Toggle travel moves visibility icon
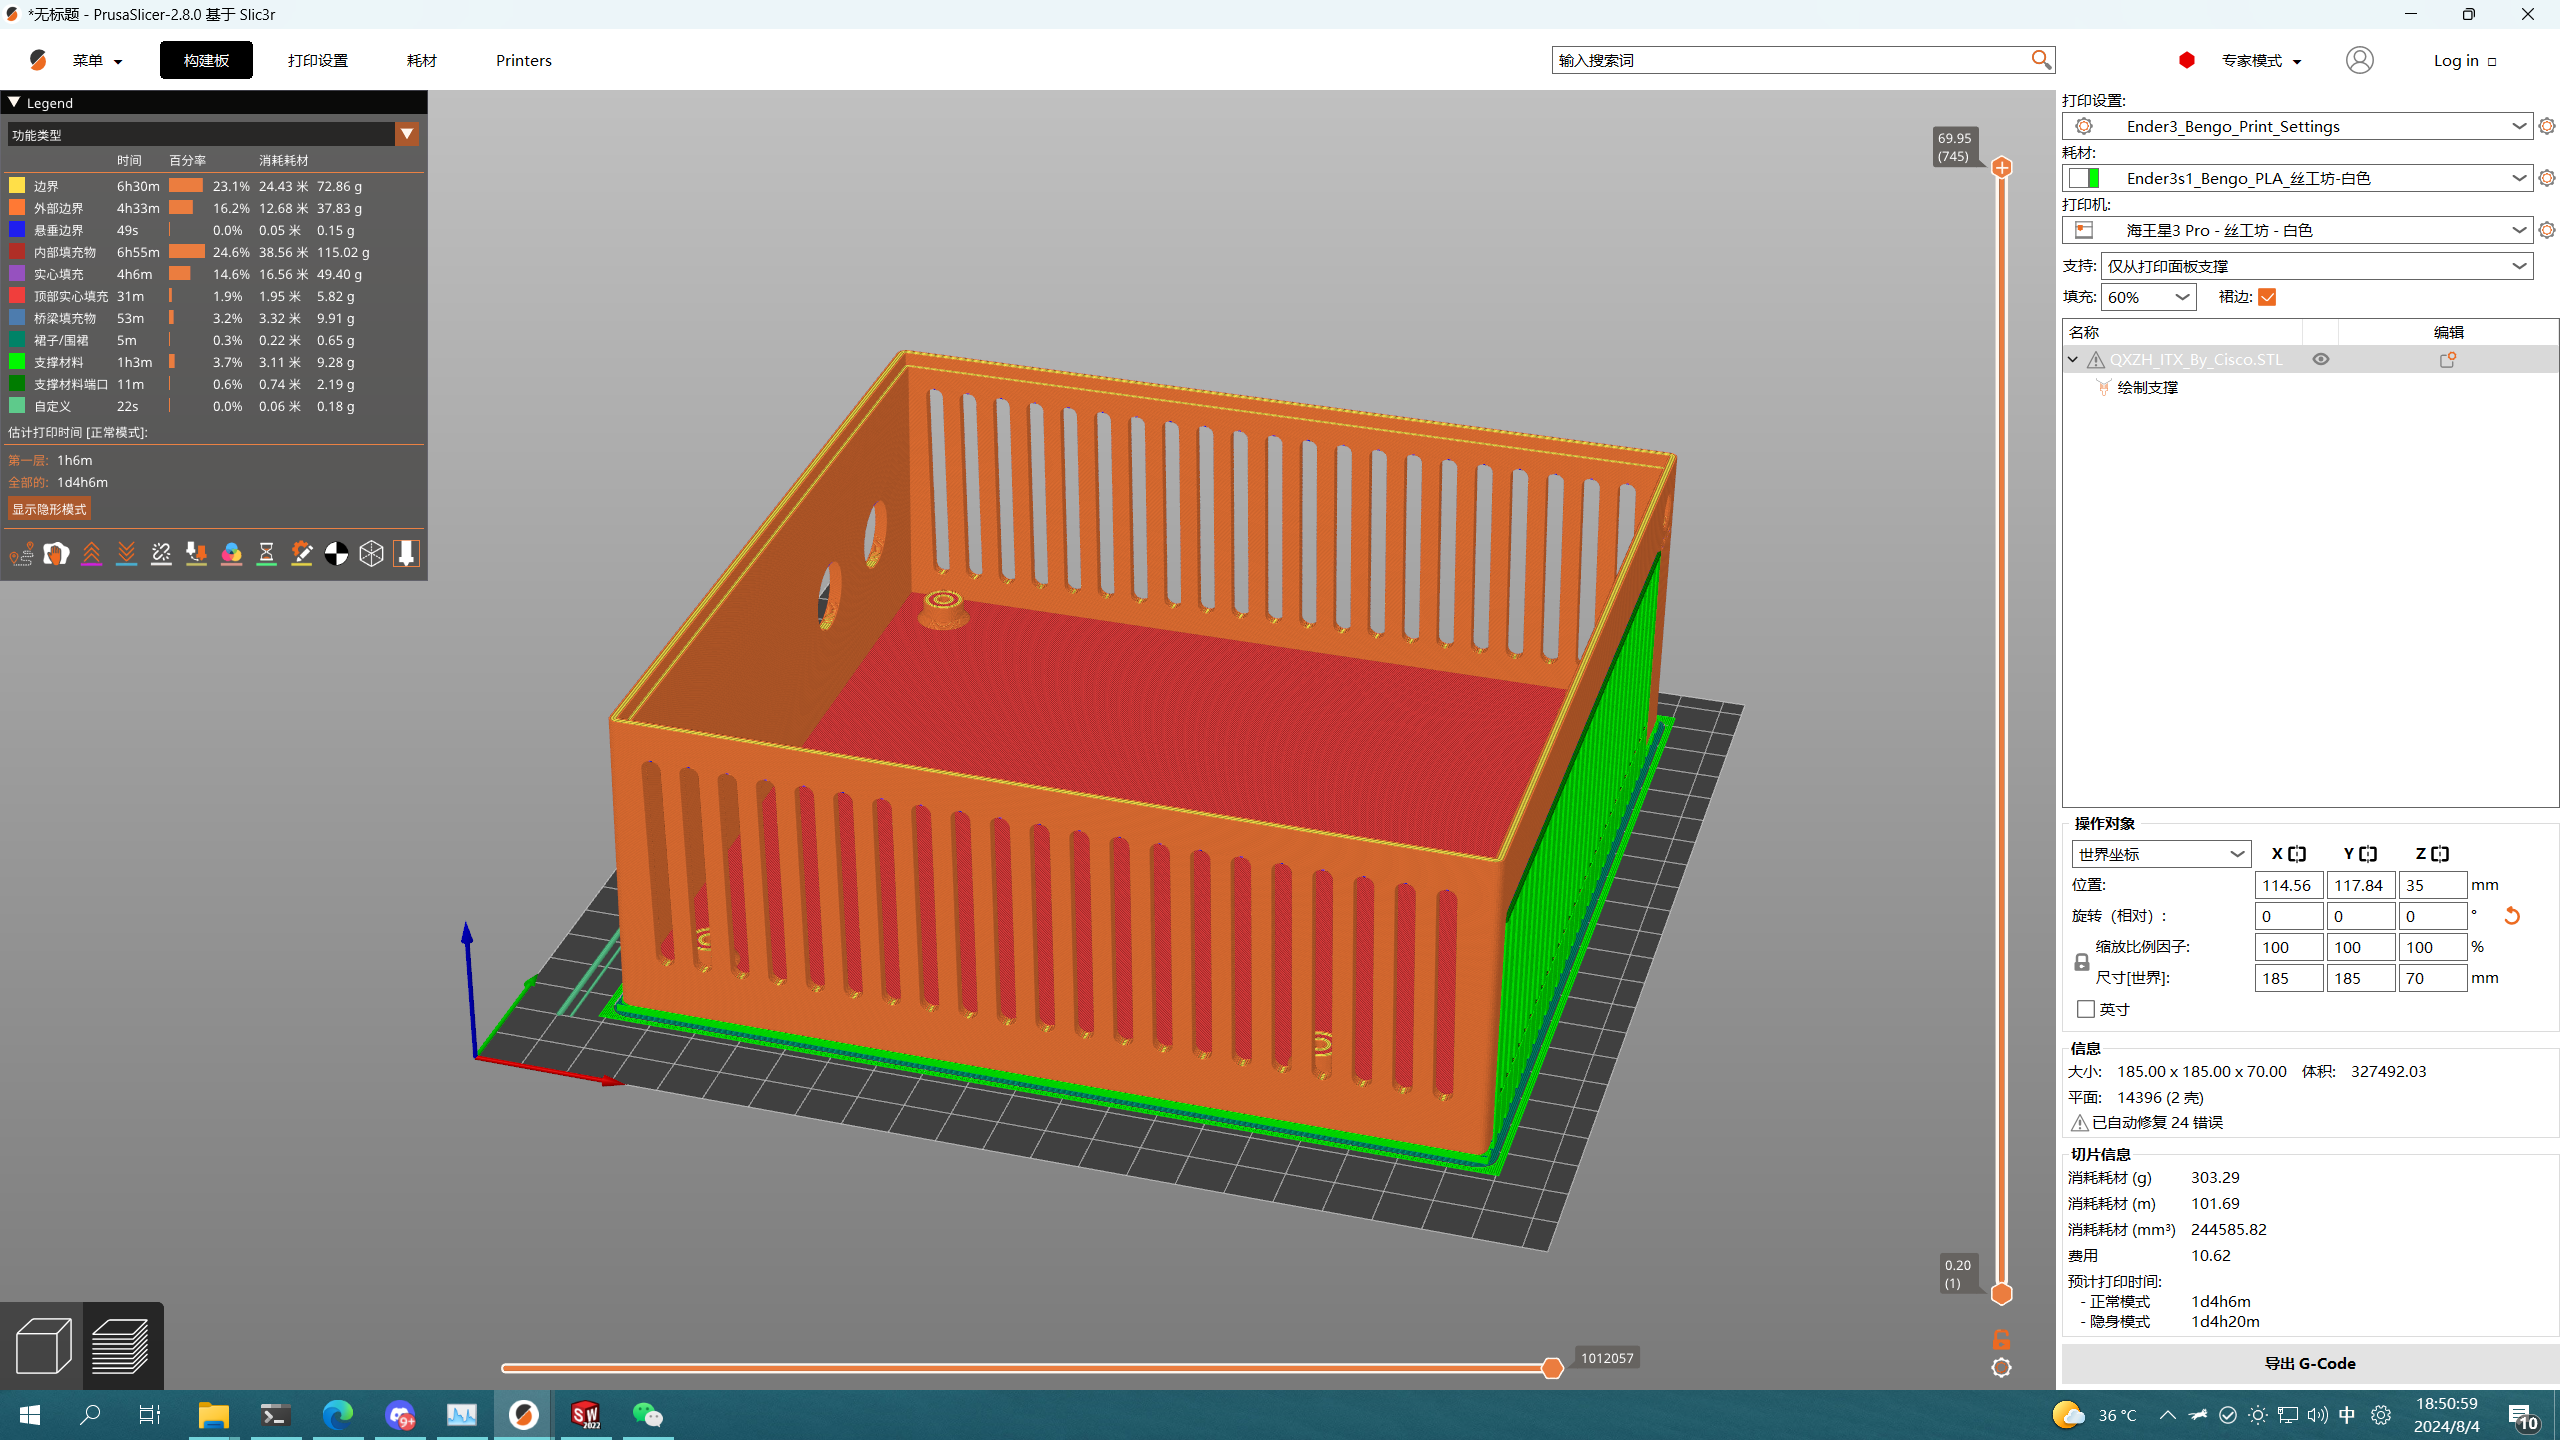The height and width of the screenshot is (1440, 2560). tap(21, 553)
